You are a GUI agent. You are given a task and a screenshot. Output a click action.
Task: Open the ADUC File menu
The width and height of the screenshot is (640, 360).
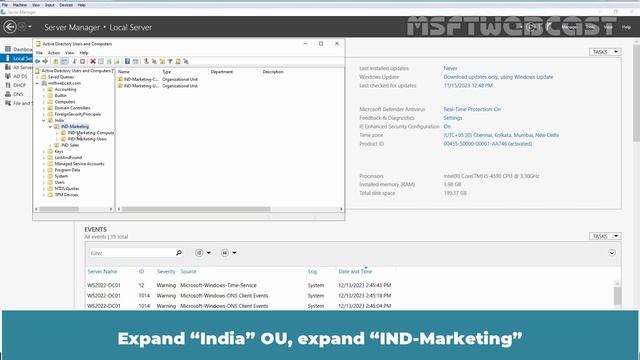click(39, 53)
